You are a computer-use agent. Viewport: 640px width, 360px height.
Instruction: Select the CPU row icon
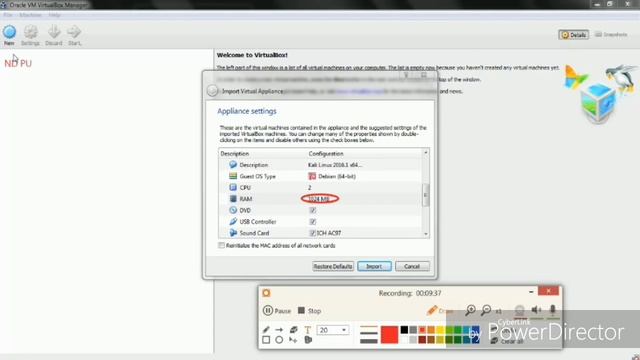pos(233,187)
